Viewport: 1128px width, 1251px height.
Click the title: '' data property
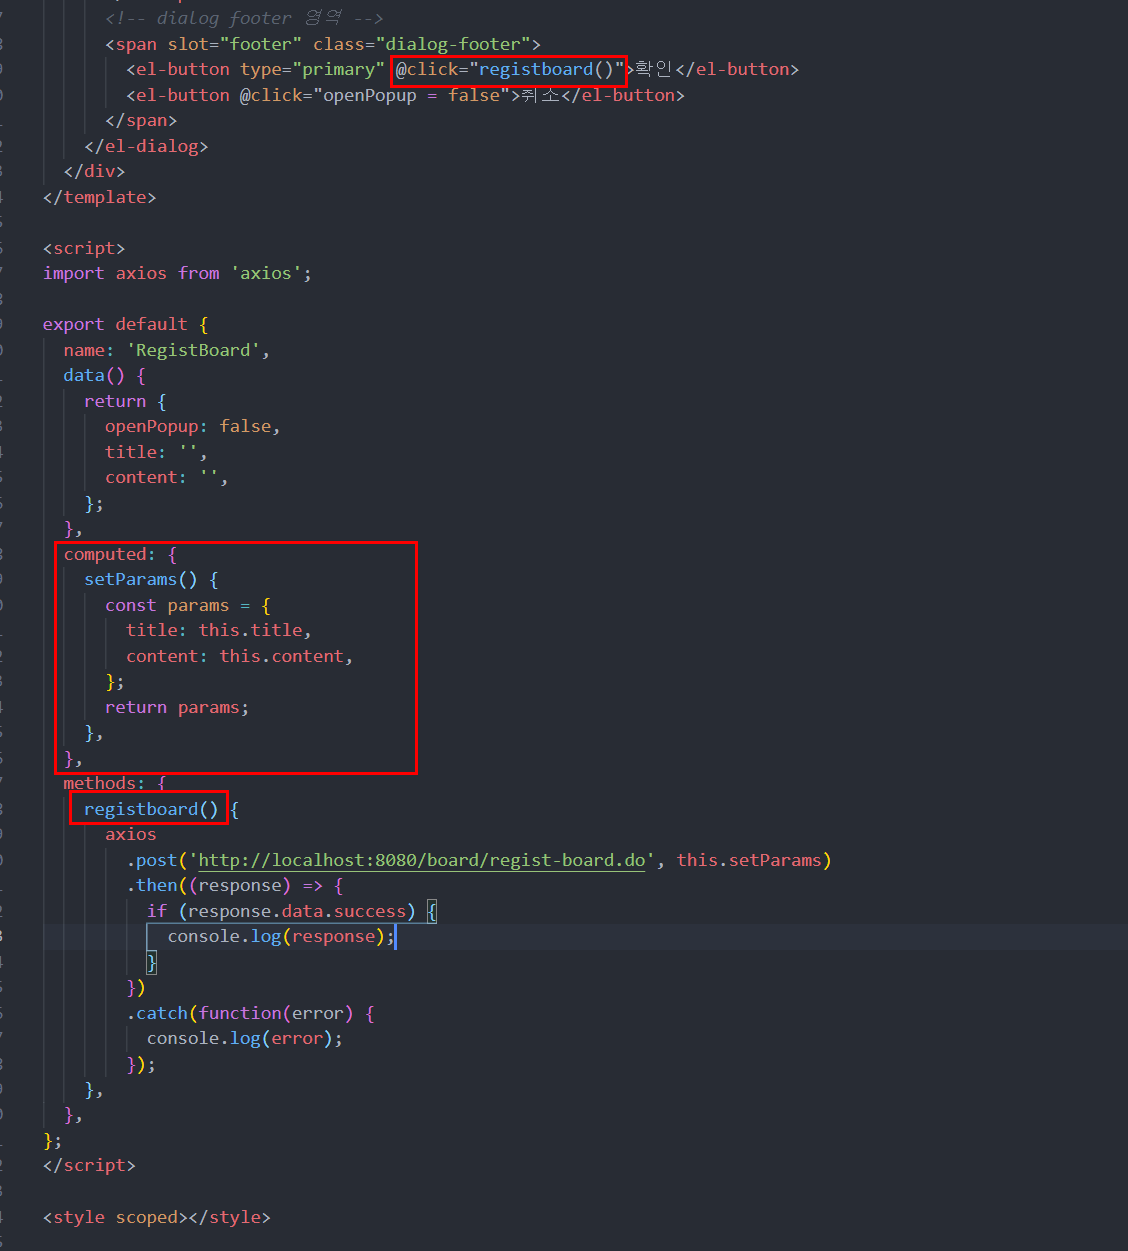(156, 452)
